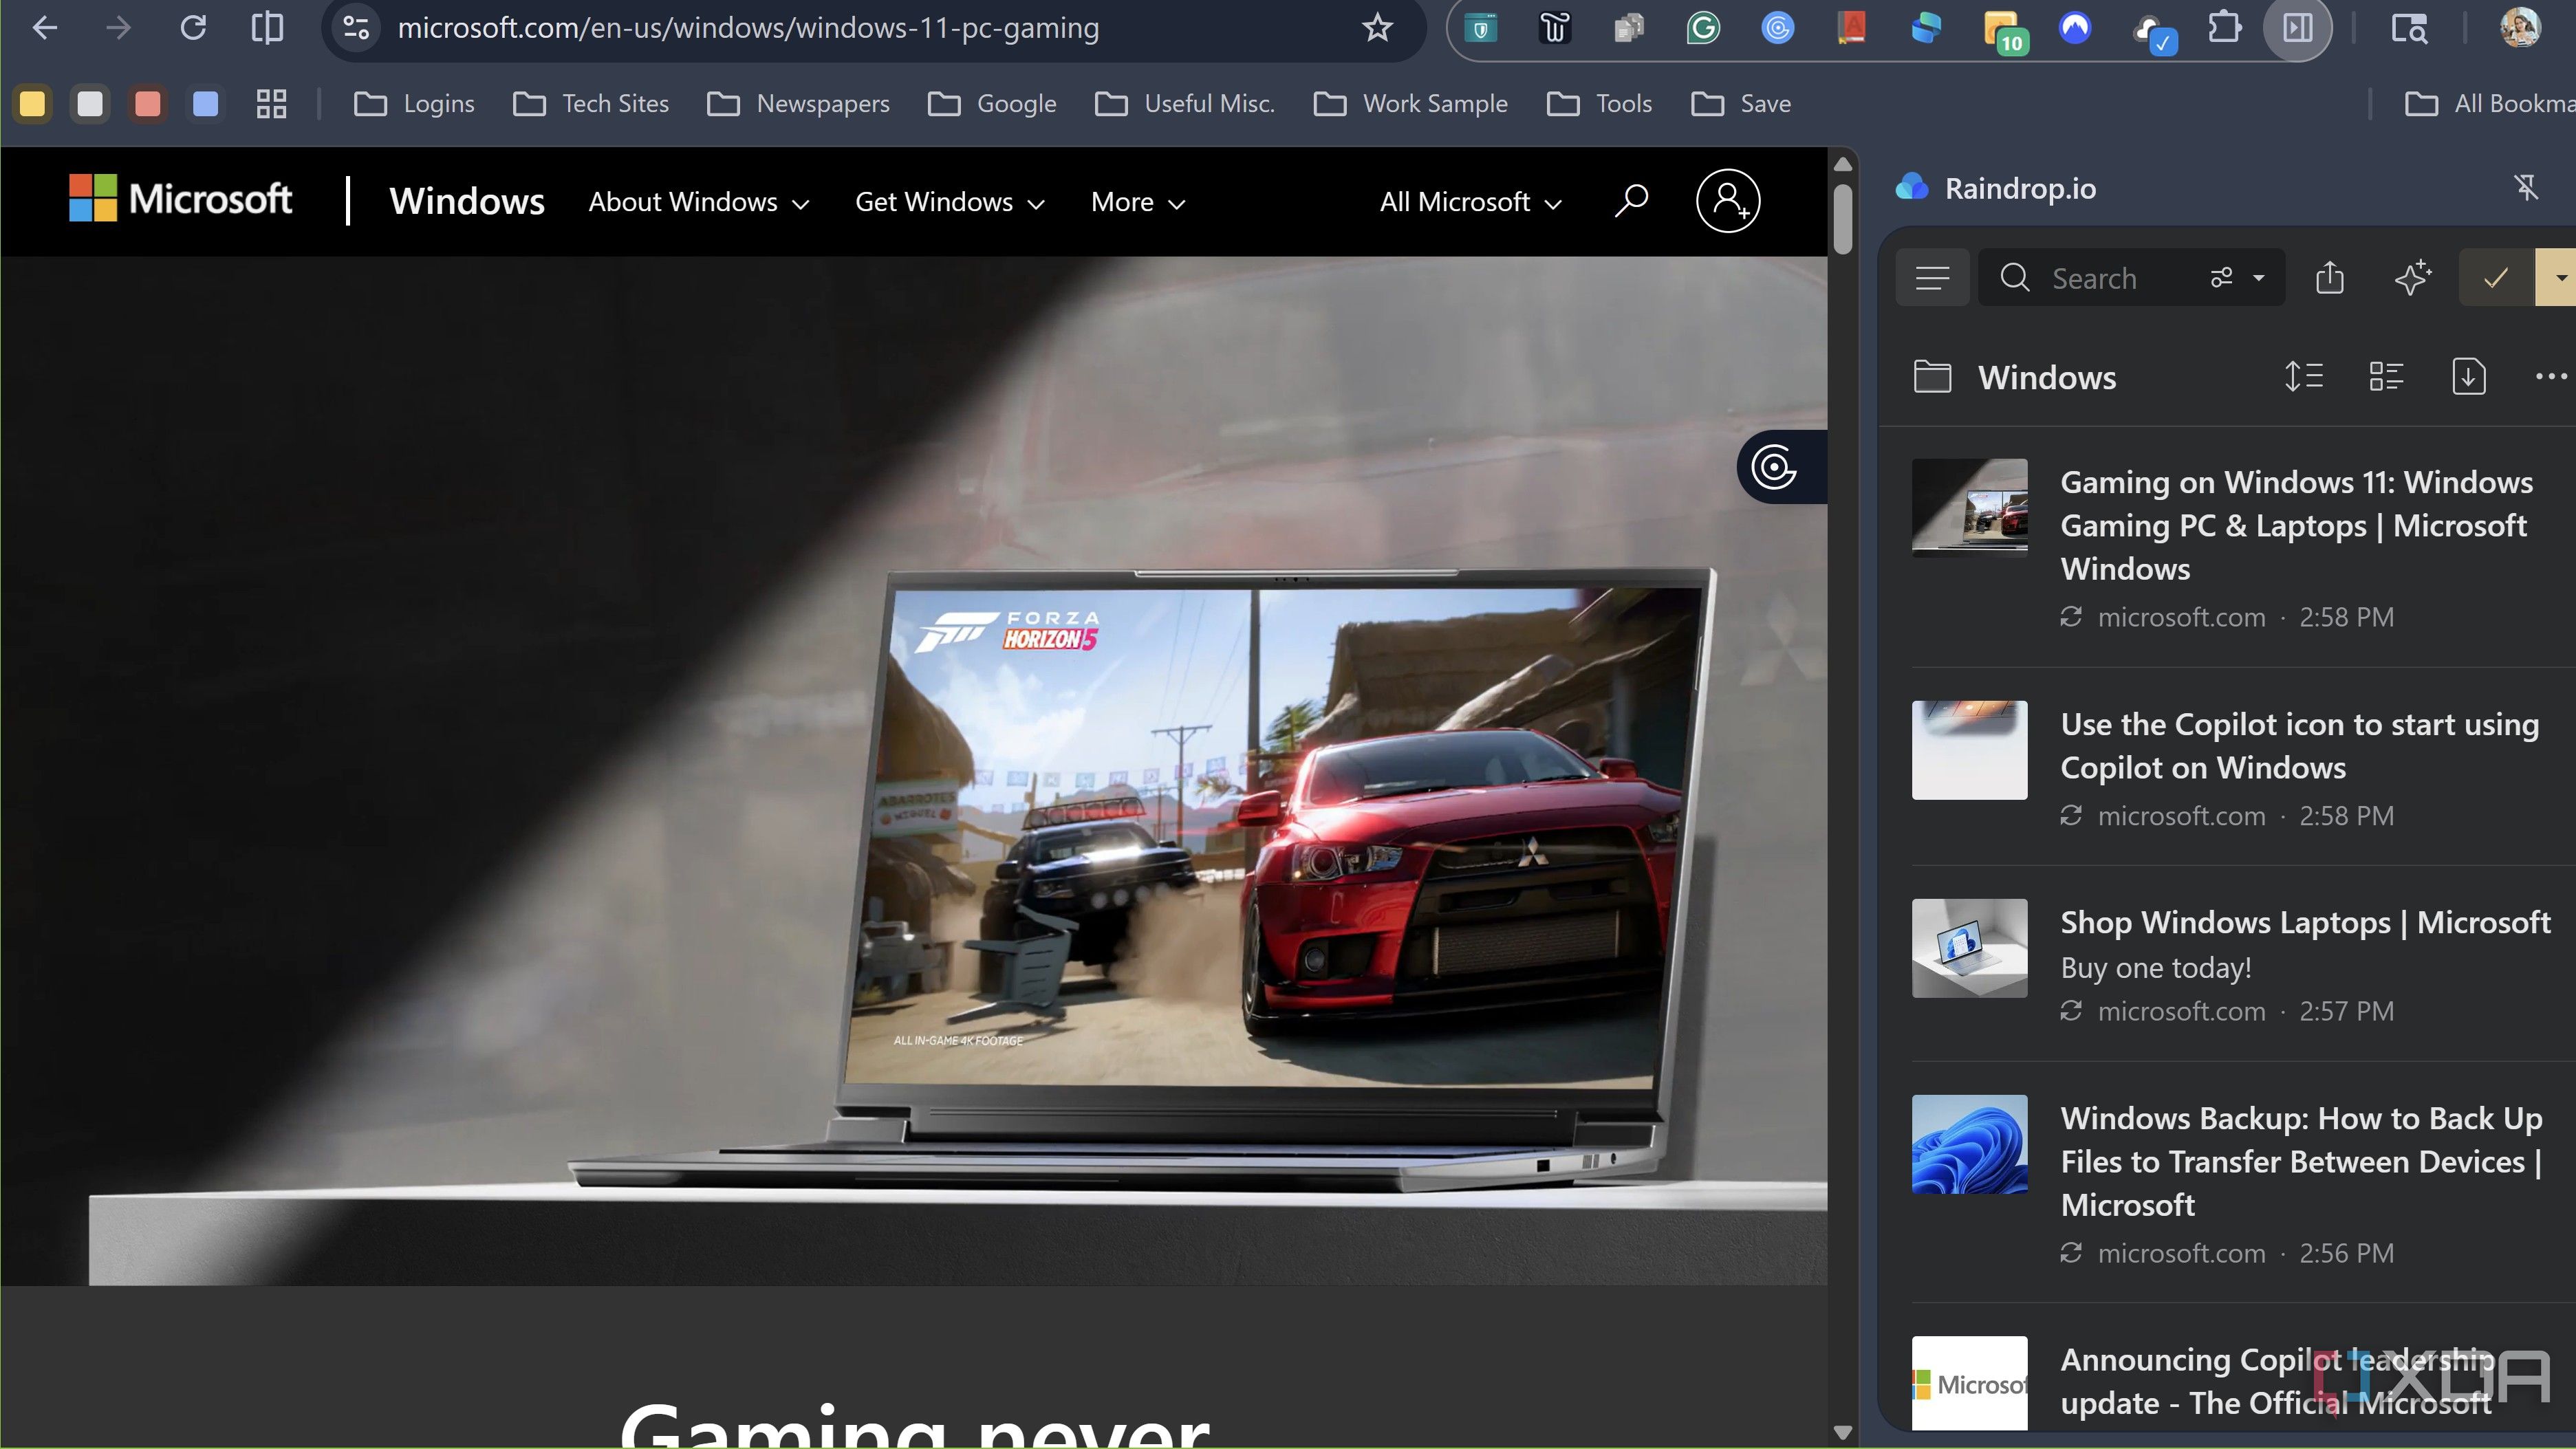Click the Raindrop share icon
This screenshot has height=1449, width=2576.
[x=2329, y=277]
